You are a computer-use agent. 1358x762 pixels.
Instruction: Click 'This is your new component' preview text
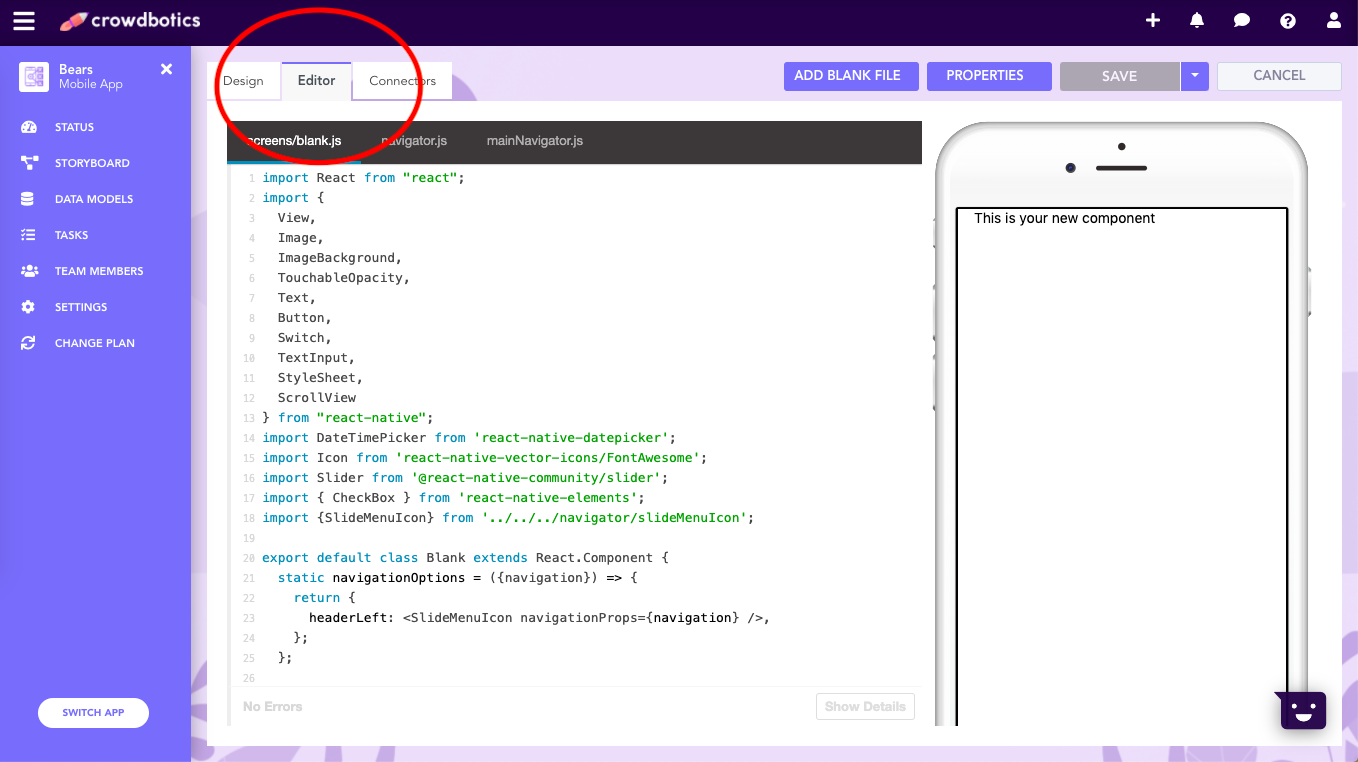pyautogui.click(x=1064, y=218)
